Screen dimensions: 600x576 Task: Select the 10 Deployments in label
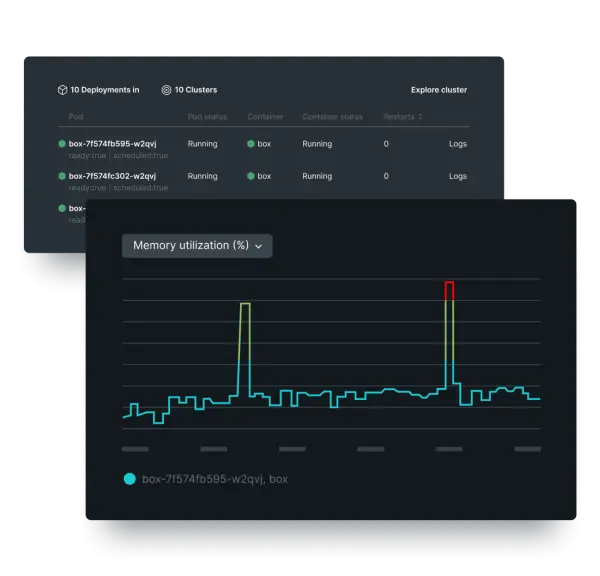coord(104,90)
